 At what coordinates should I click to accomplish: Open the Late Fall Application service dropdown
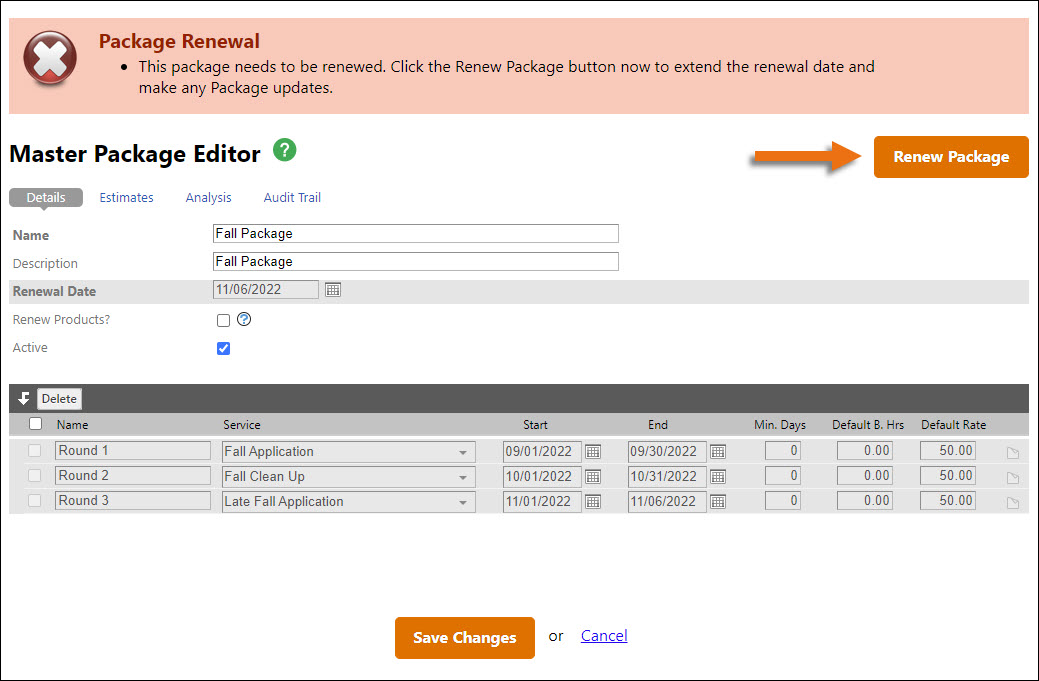click(x=464, y=501)
